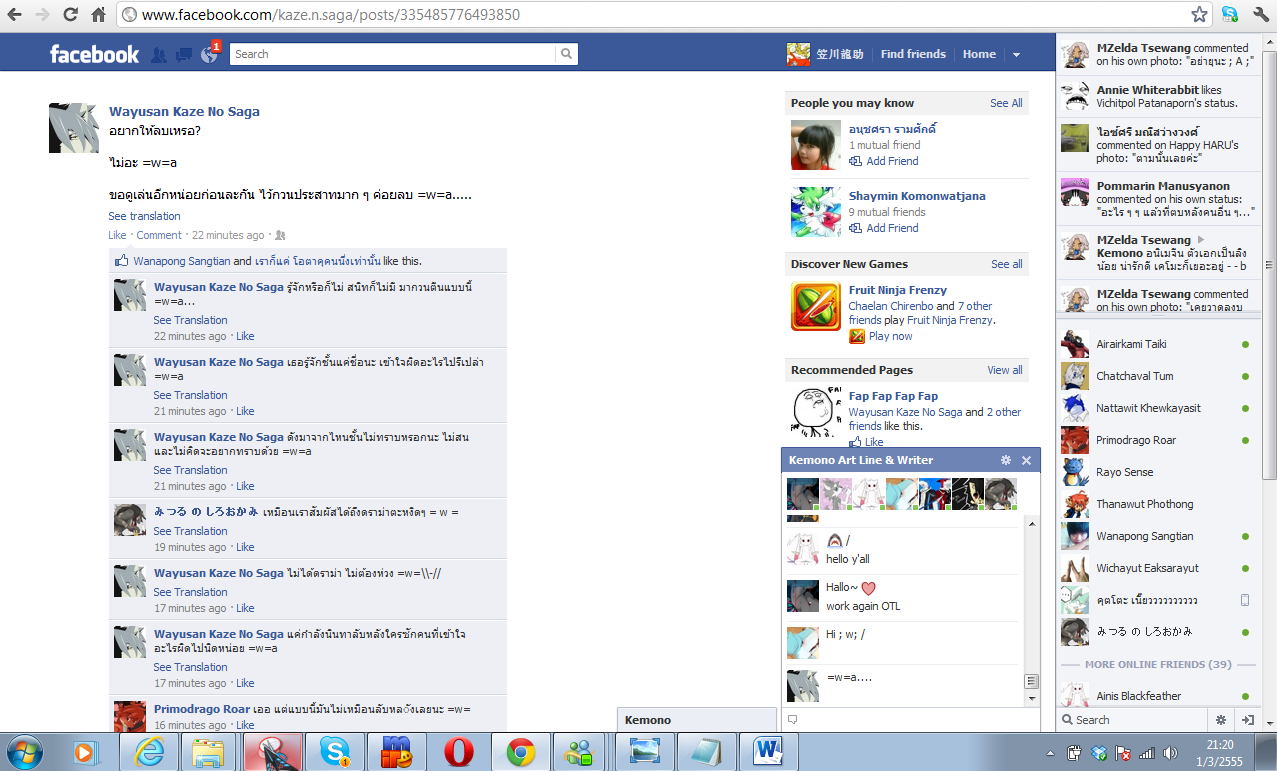The height and width of the screenshot is (771, 1277).
Task: Open Microsoft Word from taskbar
Action: (769, 751)
